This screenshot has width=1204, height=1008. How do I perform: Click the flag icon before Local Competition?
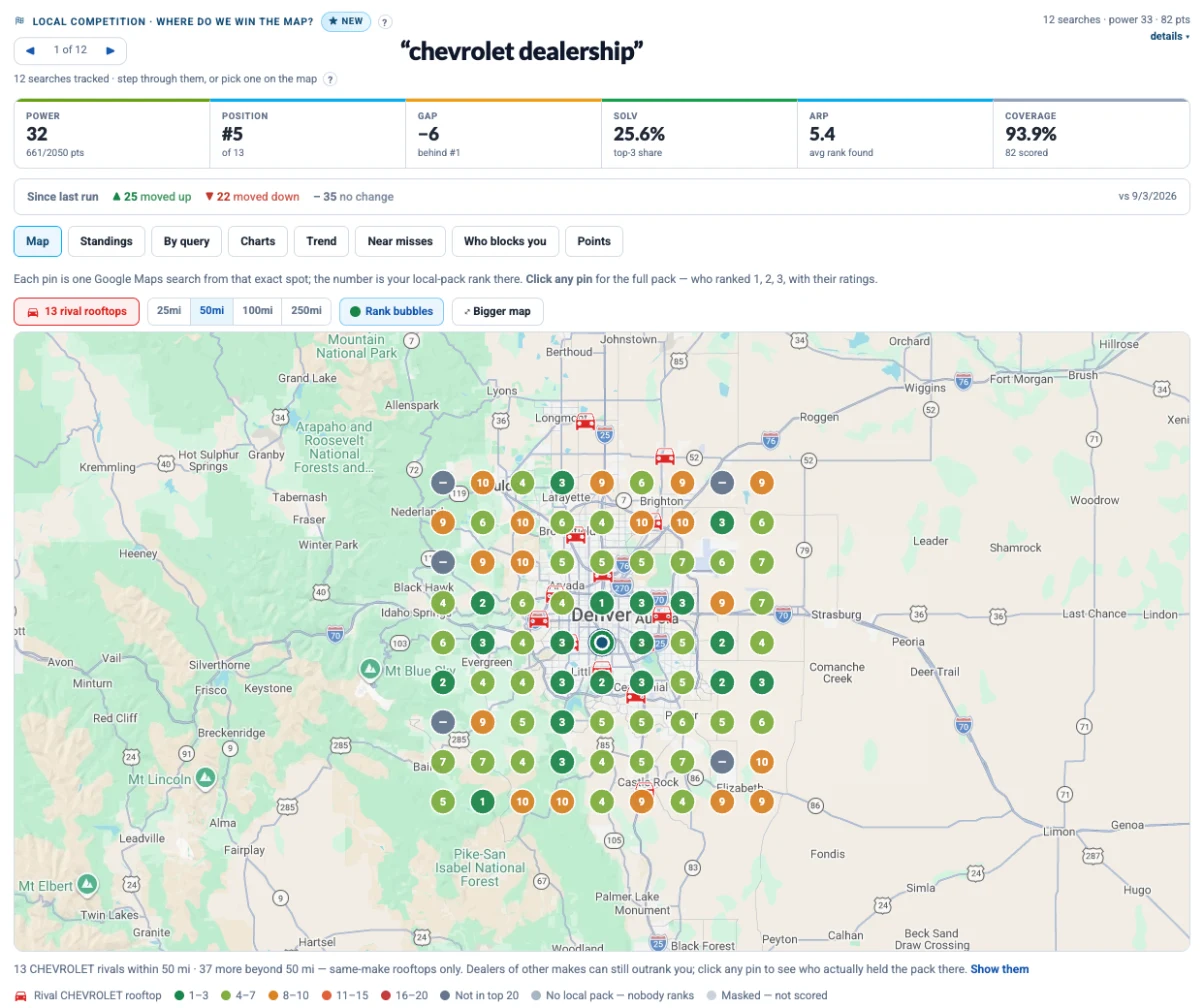click(x=20, y=21)
